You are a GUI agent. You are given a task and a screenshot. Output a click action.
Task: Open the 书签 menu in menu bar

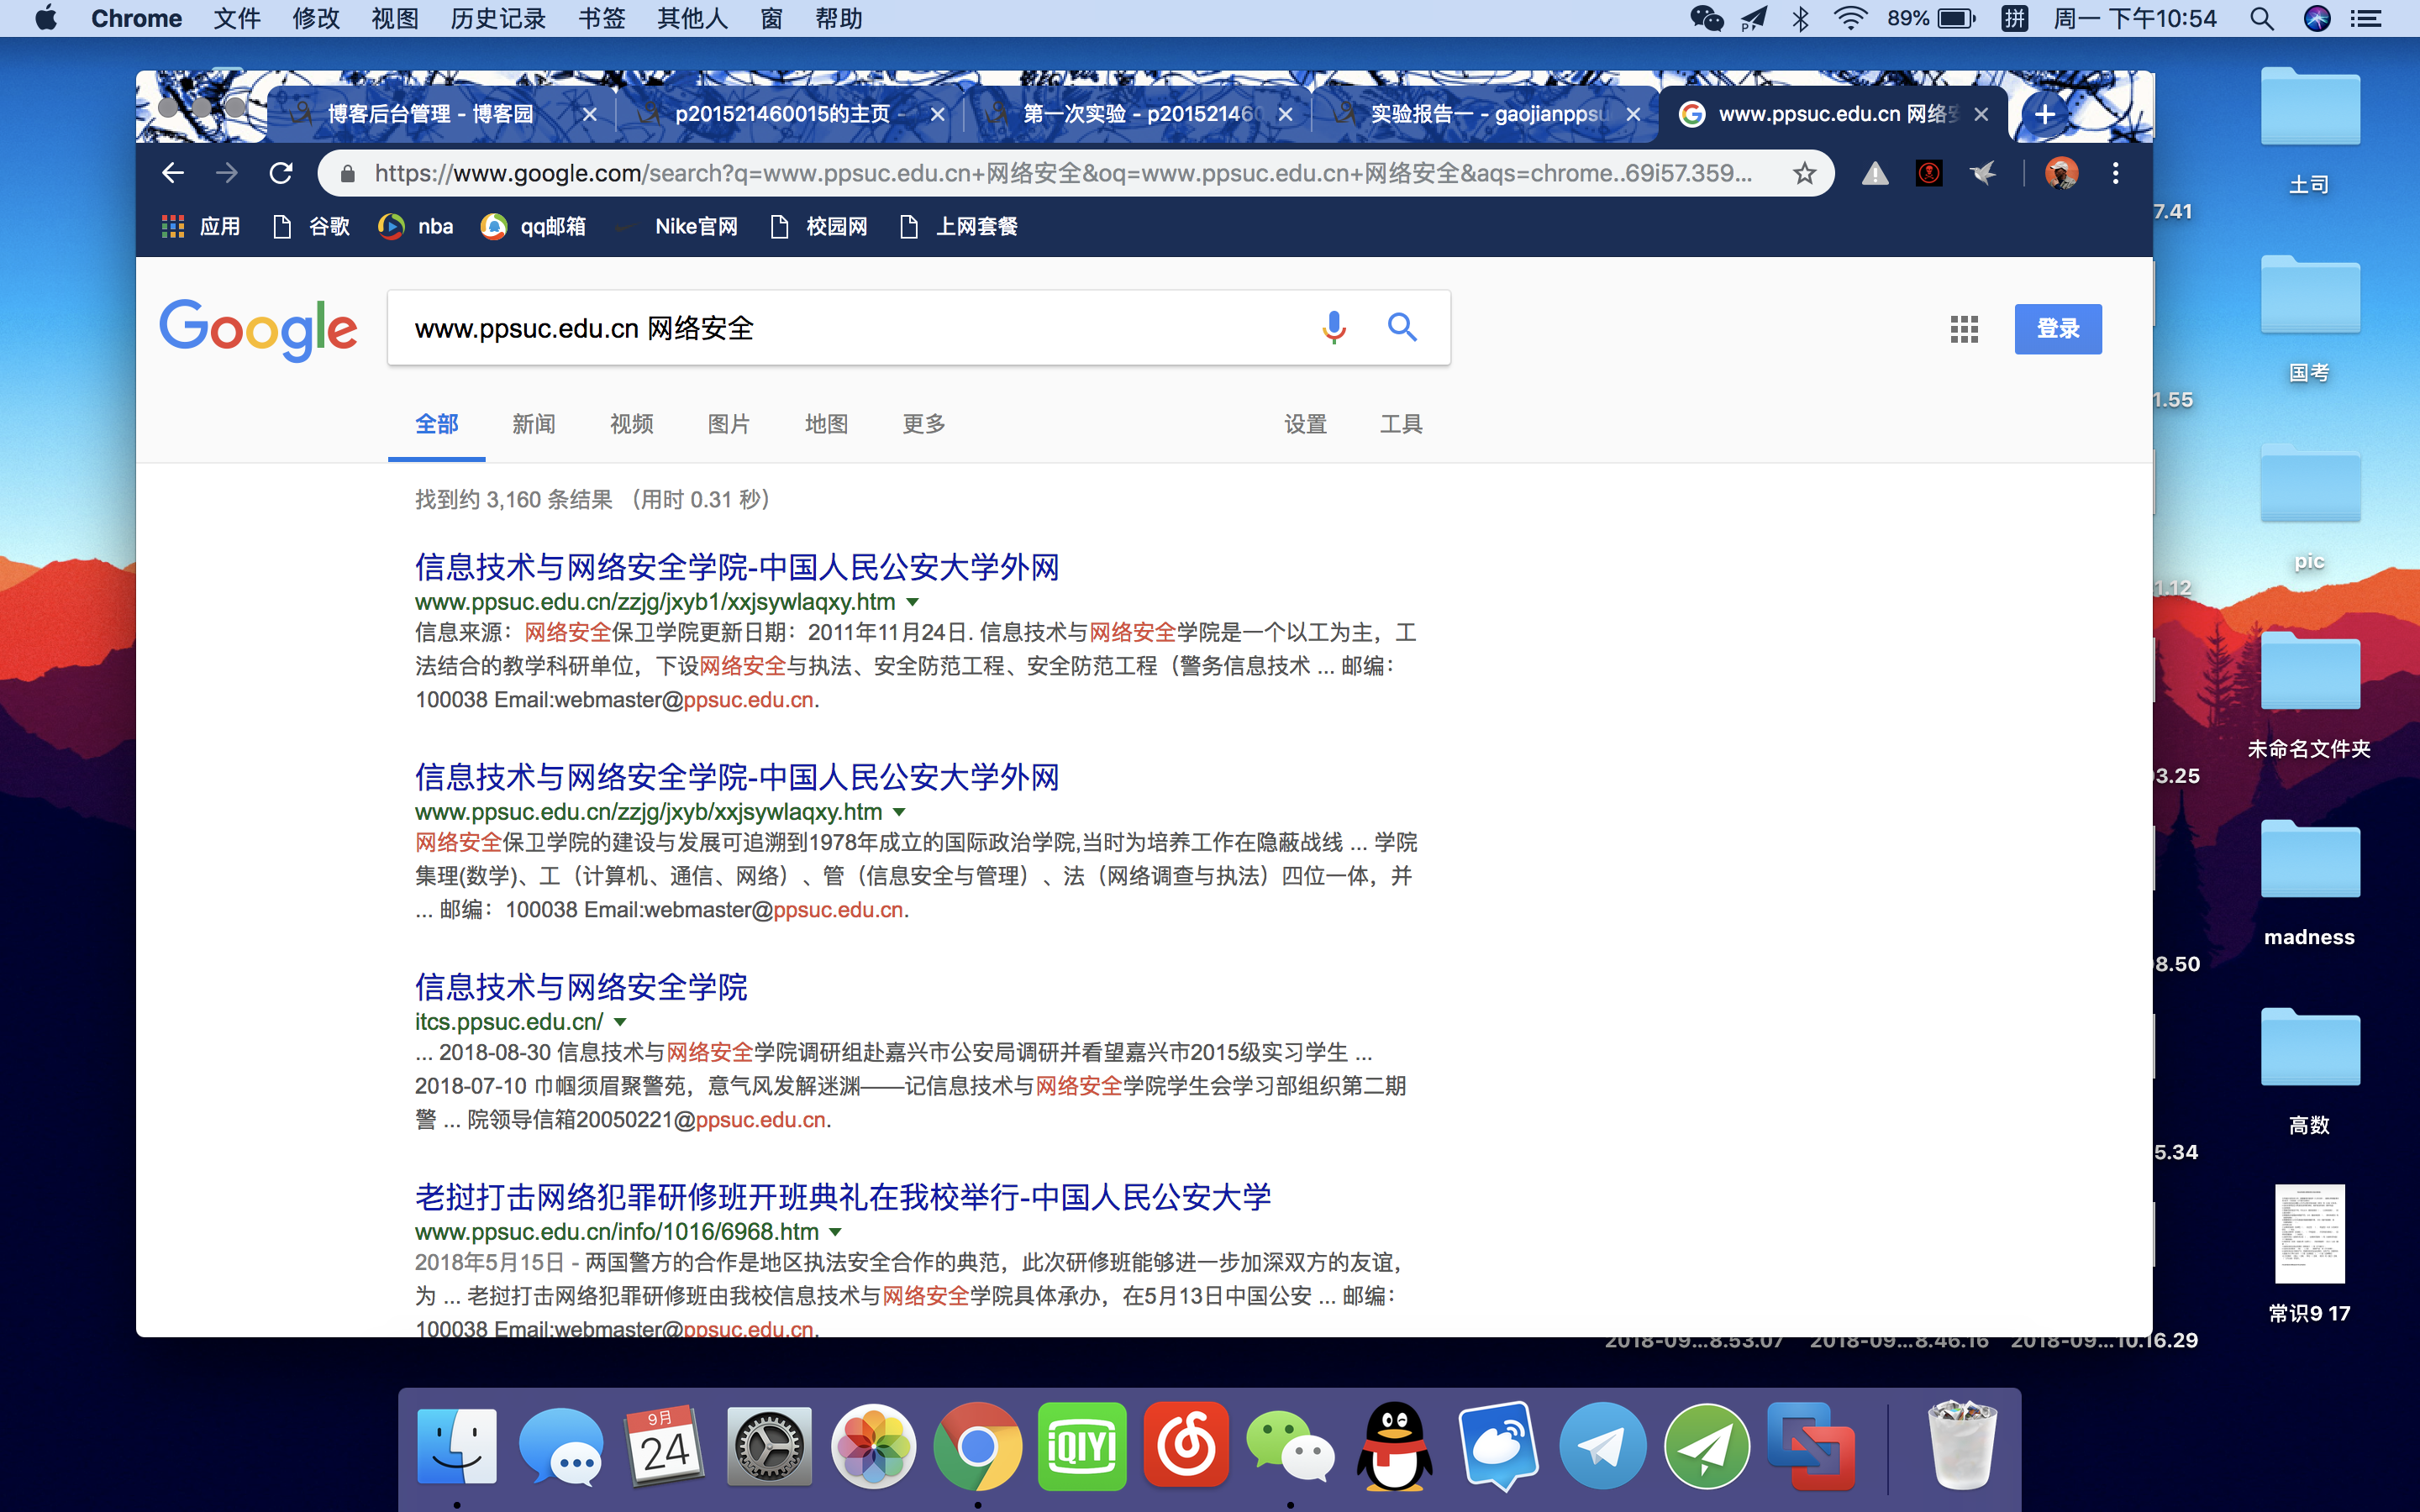(602, 18)
